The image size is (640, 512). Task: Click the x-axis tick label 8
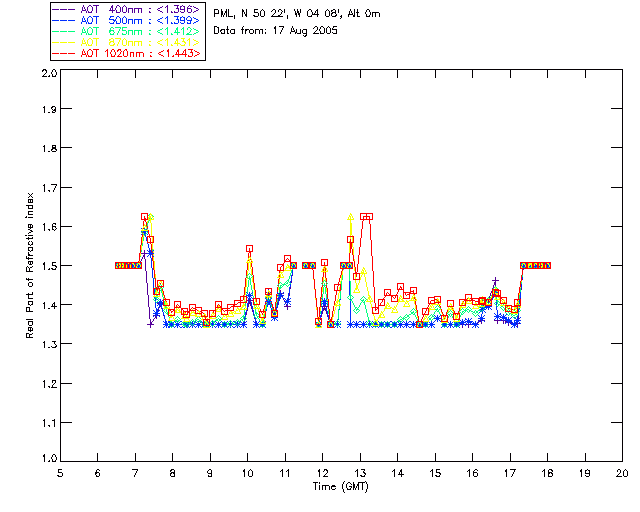[x=173, y=473]
